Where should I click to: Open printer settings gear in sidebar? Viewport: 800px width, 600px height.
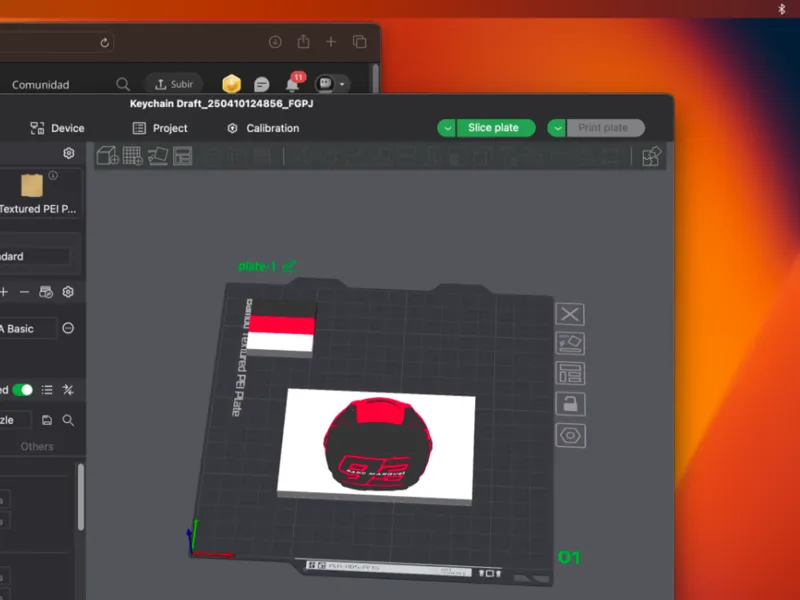click(69, 153)
